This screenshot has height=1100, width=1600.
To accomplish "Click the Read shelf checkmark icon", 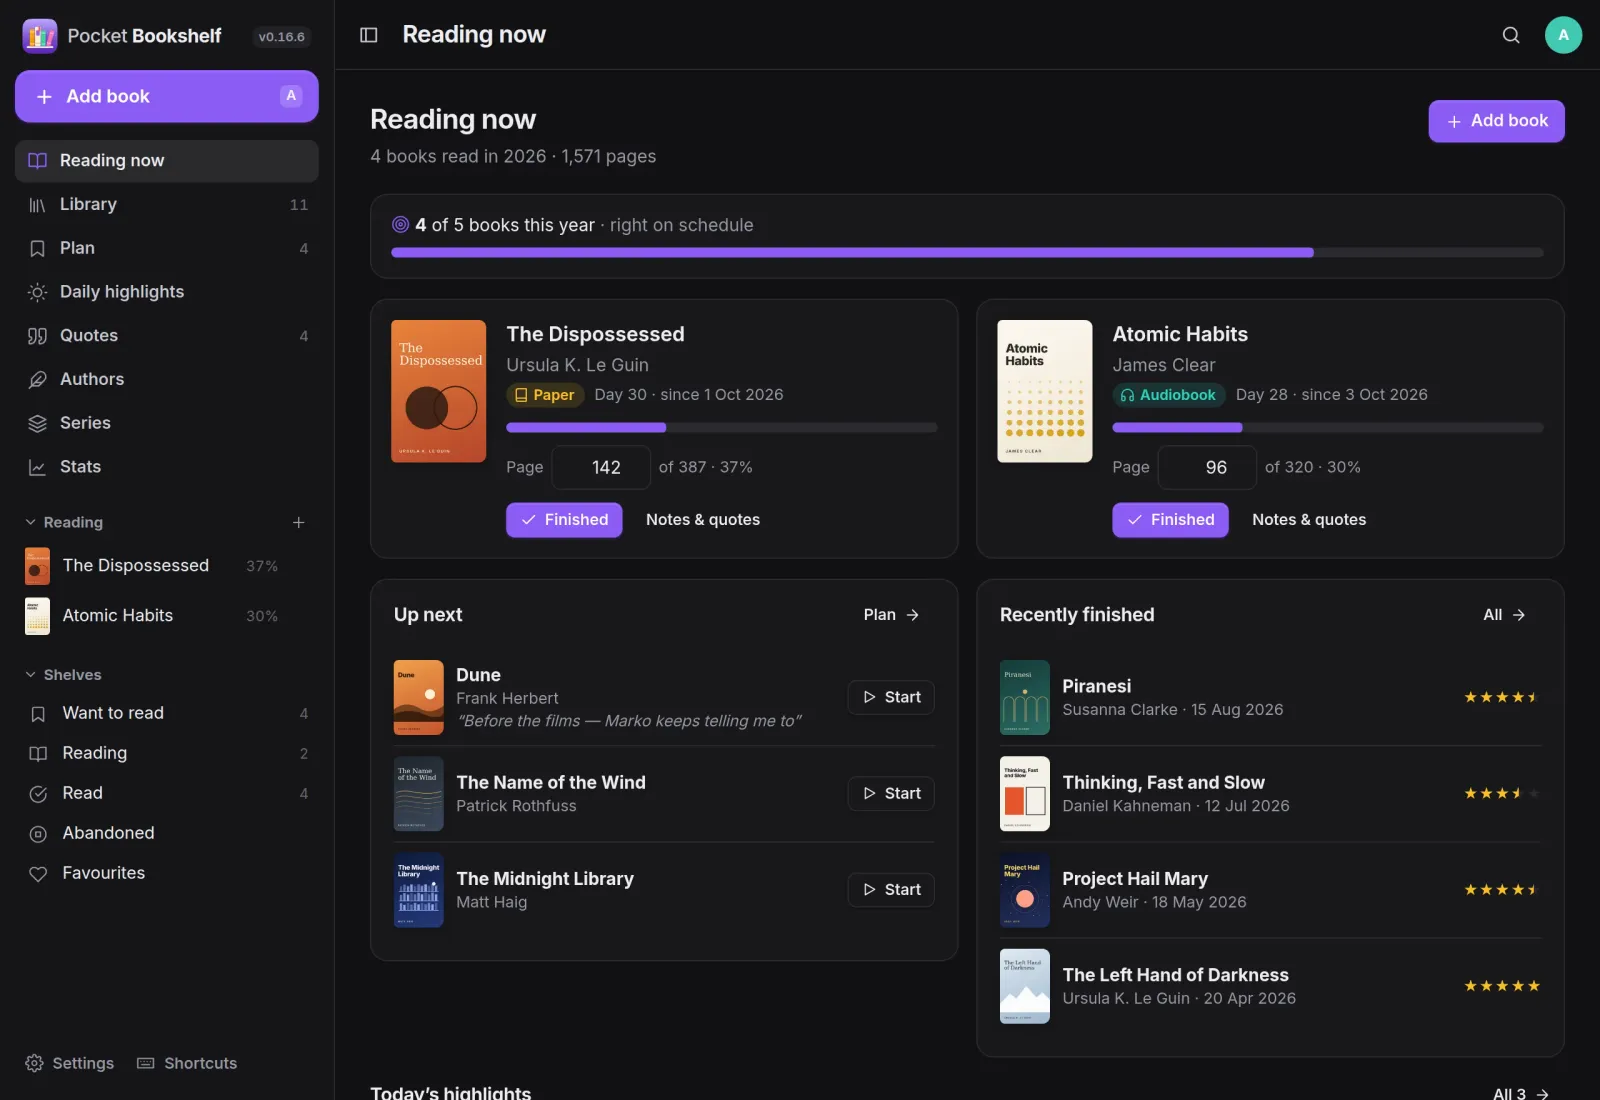I will pyautogui.click(x=38, y=794).
